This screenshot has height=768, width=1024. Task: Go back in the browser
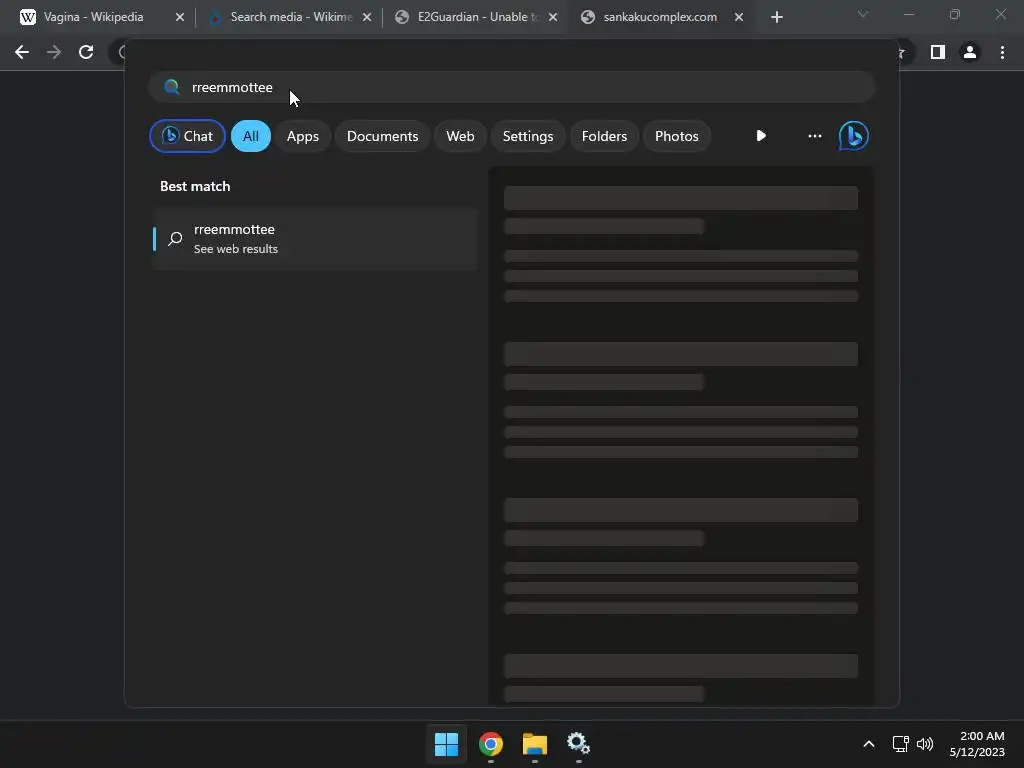(22, 52)
